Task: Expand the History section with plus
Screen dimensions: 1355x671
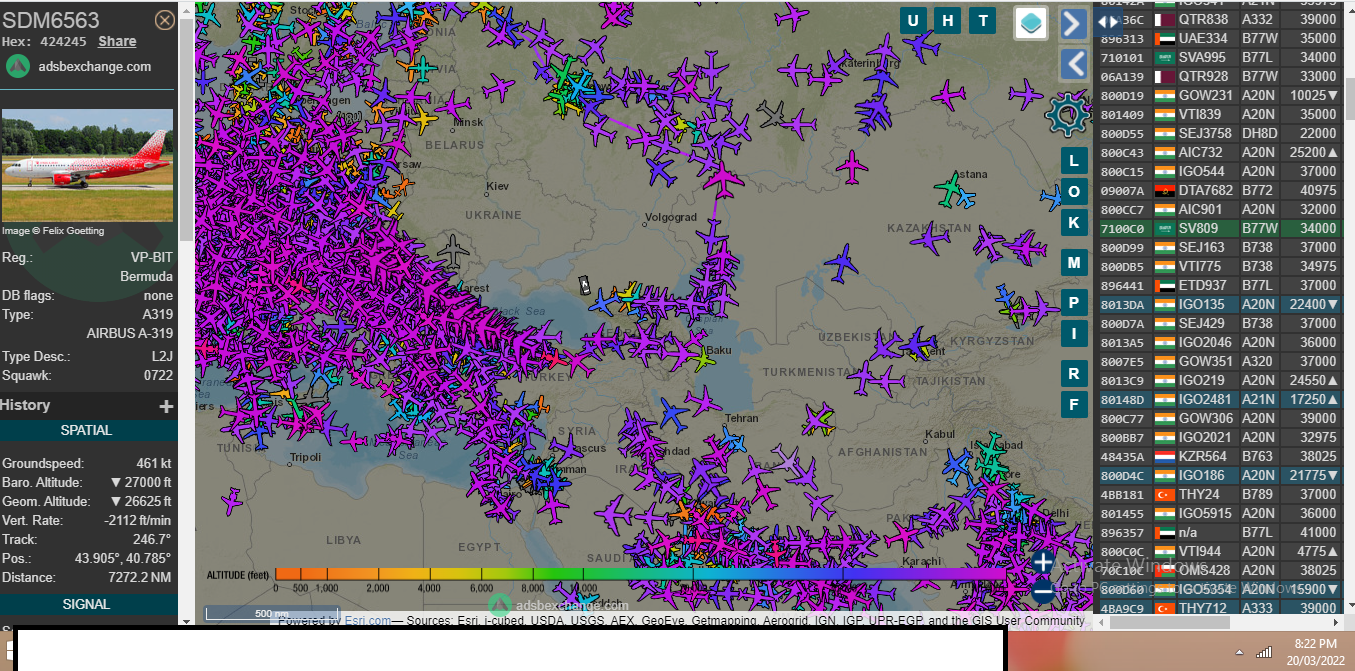Action: pos(166,406)
